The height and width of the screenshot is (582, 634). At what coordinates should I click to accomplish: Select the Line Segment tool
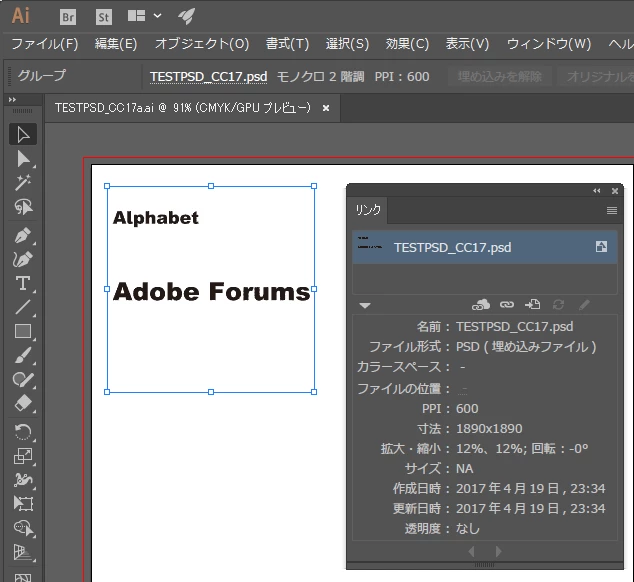(23, 307)
